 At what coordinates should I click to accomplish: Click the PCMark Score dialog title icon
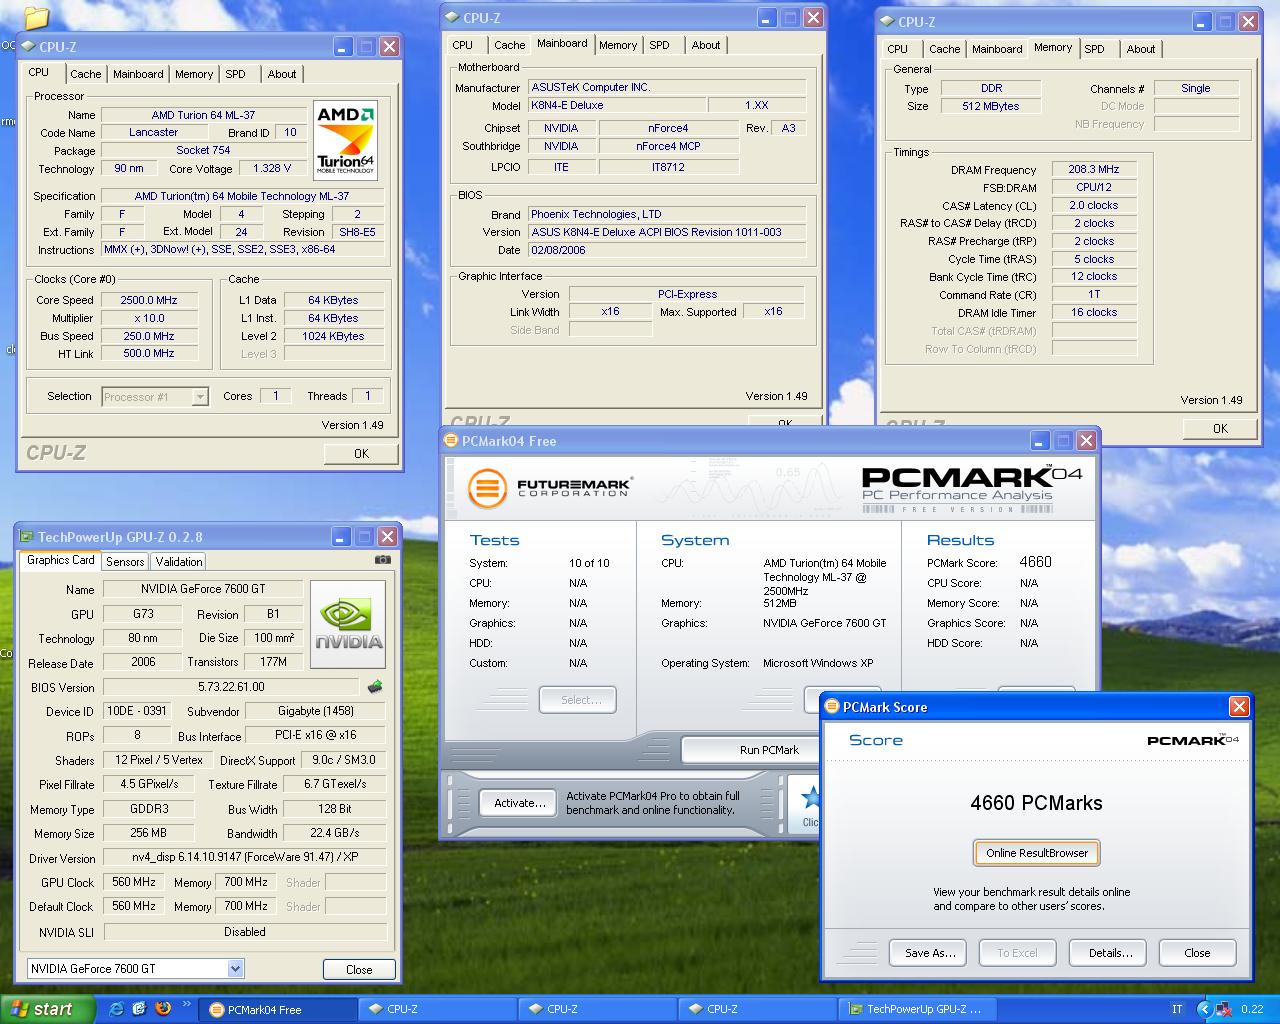(x=832, y=707)
